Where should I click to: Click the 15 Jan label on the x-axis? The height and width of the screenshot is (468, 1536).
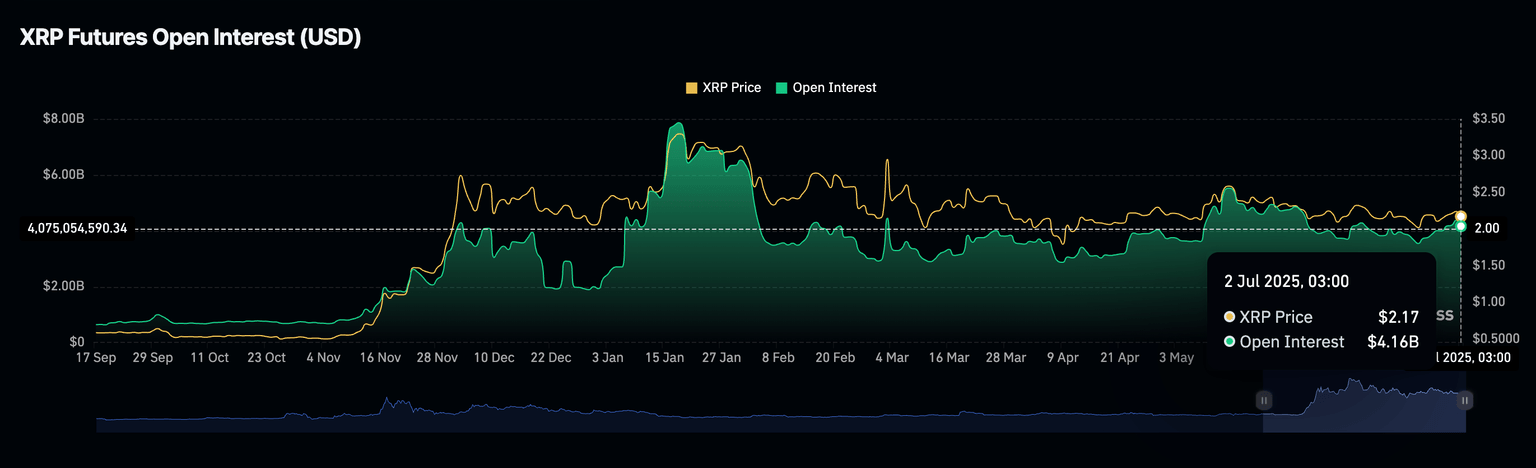click(665, 357)
